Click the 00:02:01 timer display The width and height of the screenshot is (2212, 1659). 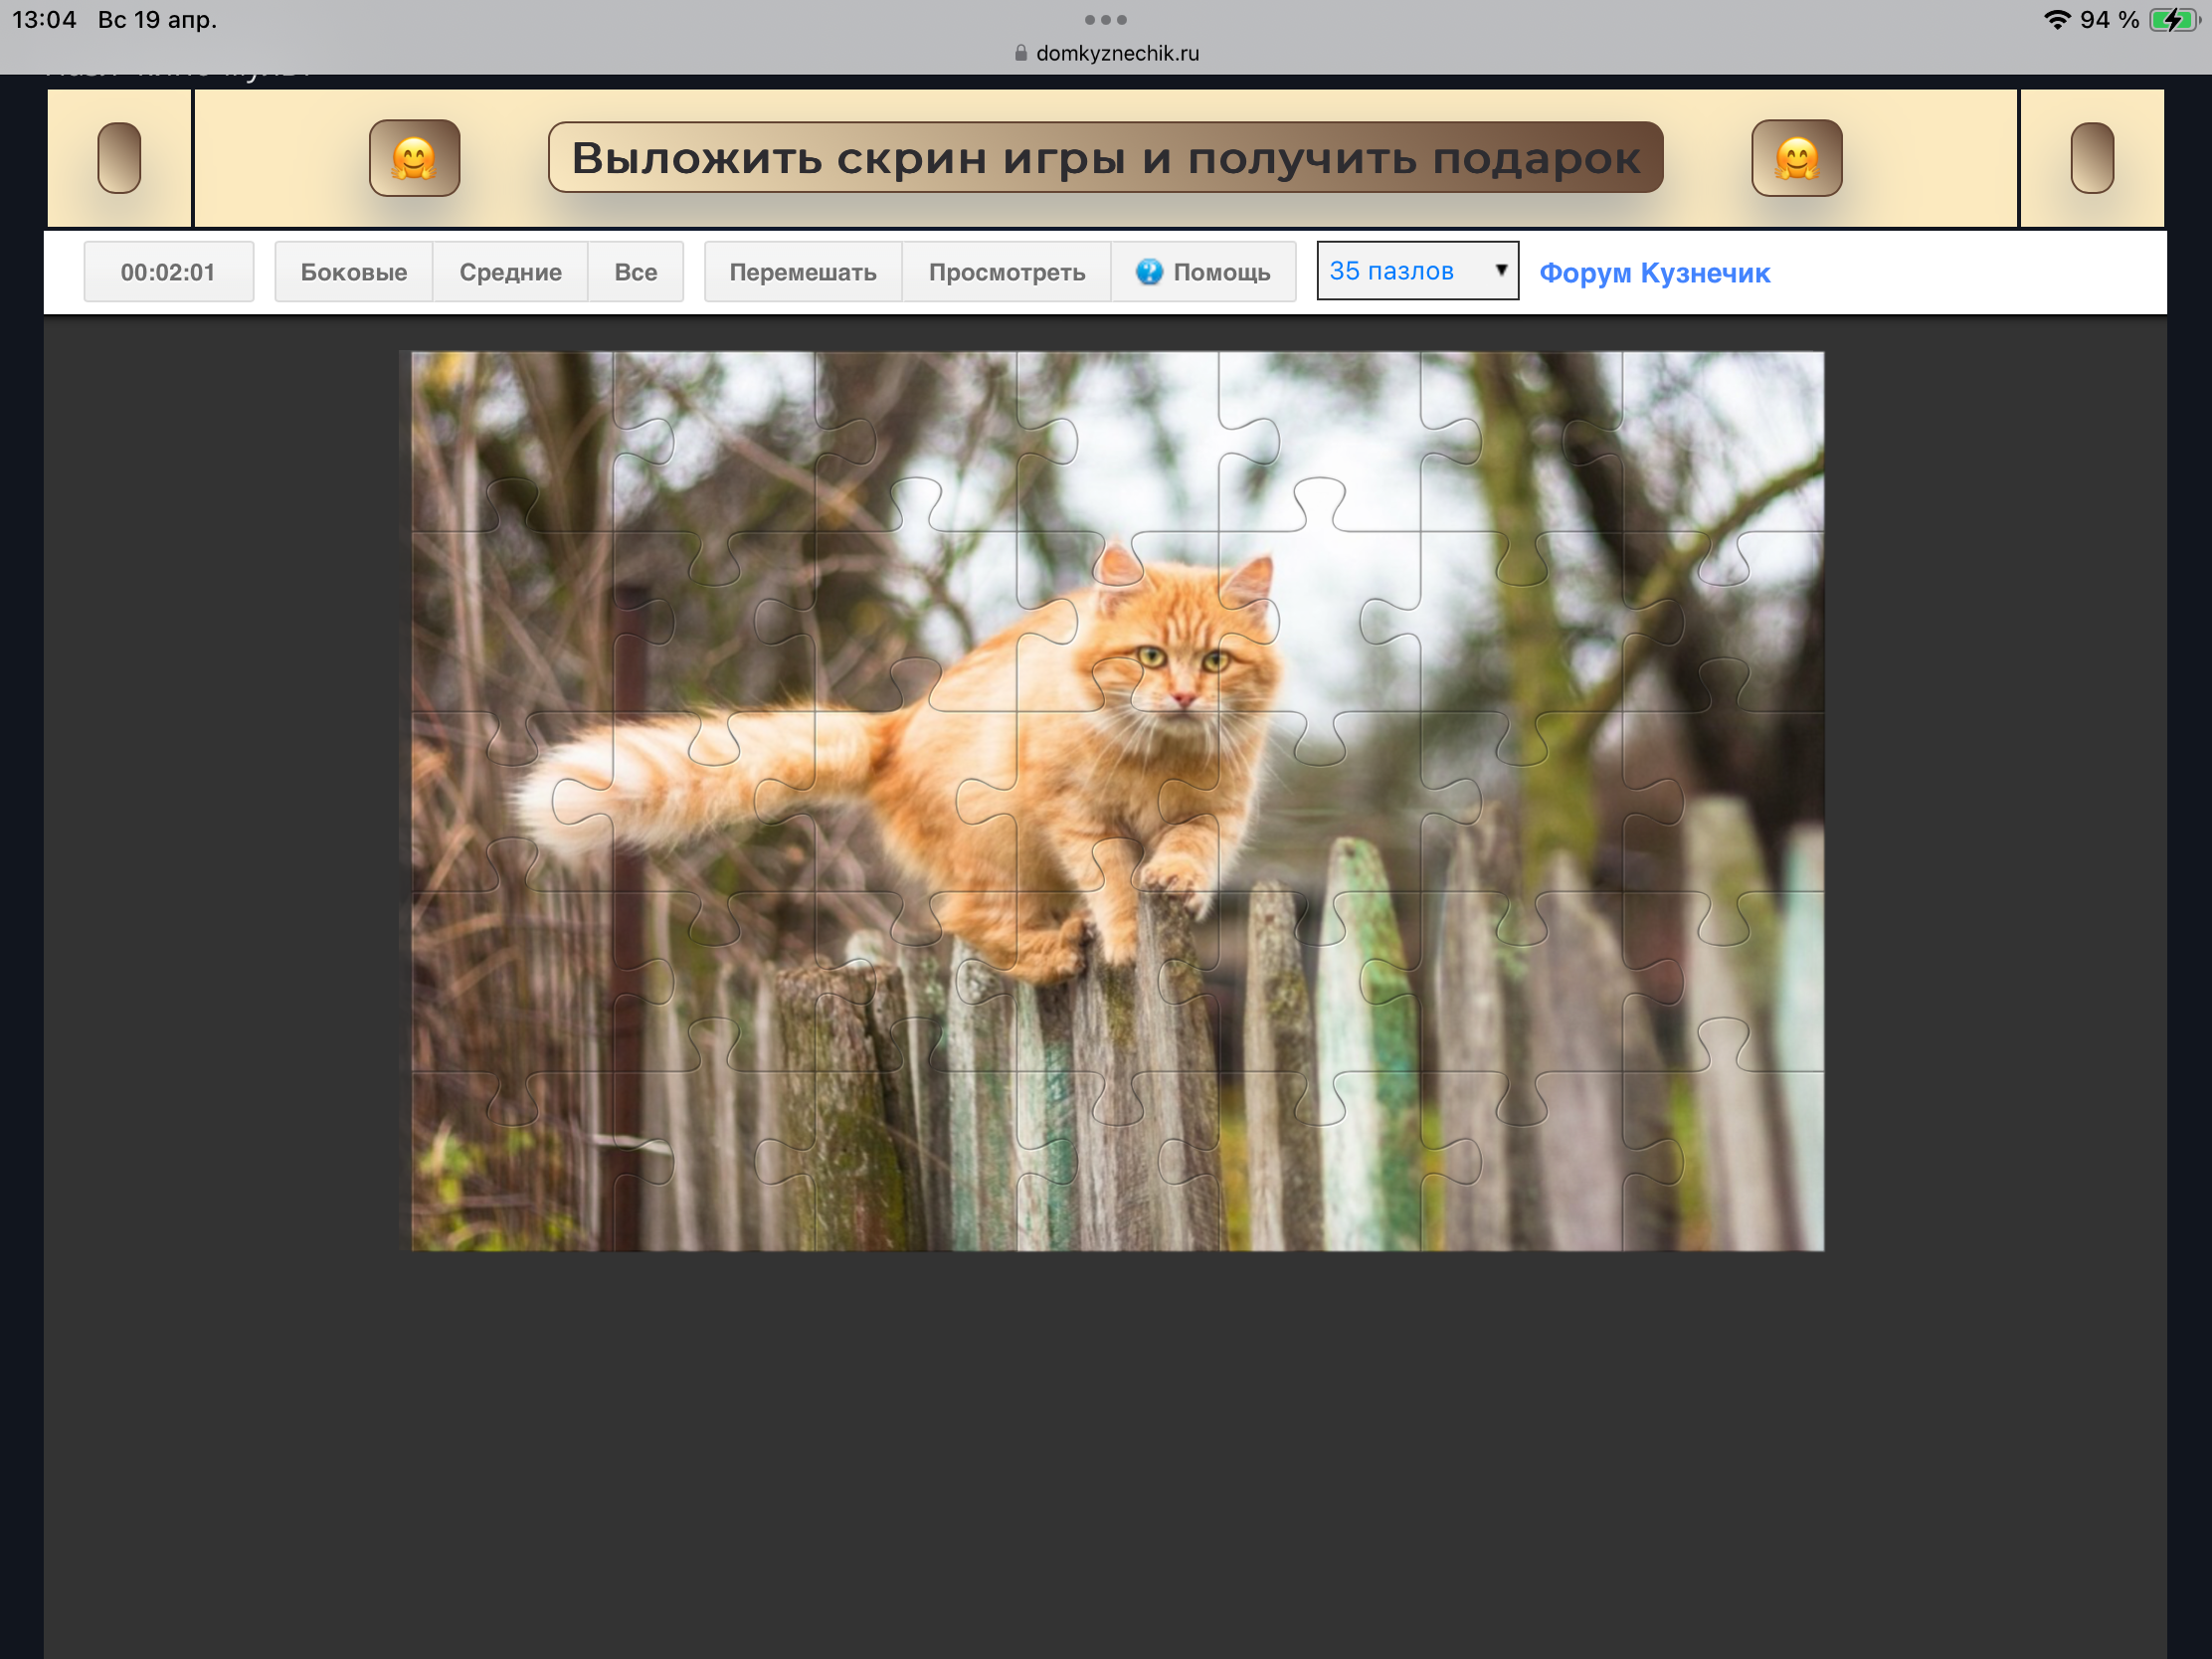168,272
